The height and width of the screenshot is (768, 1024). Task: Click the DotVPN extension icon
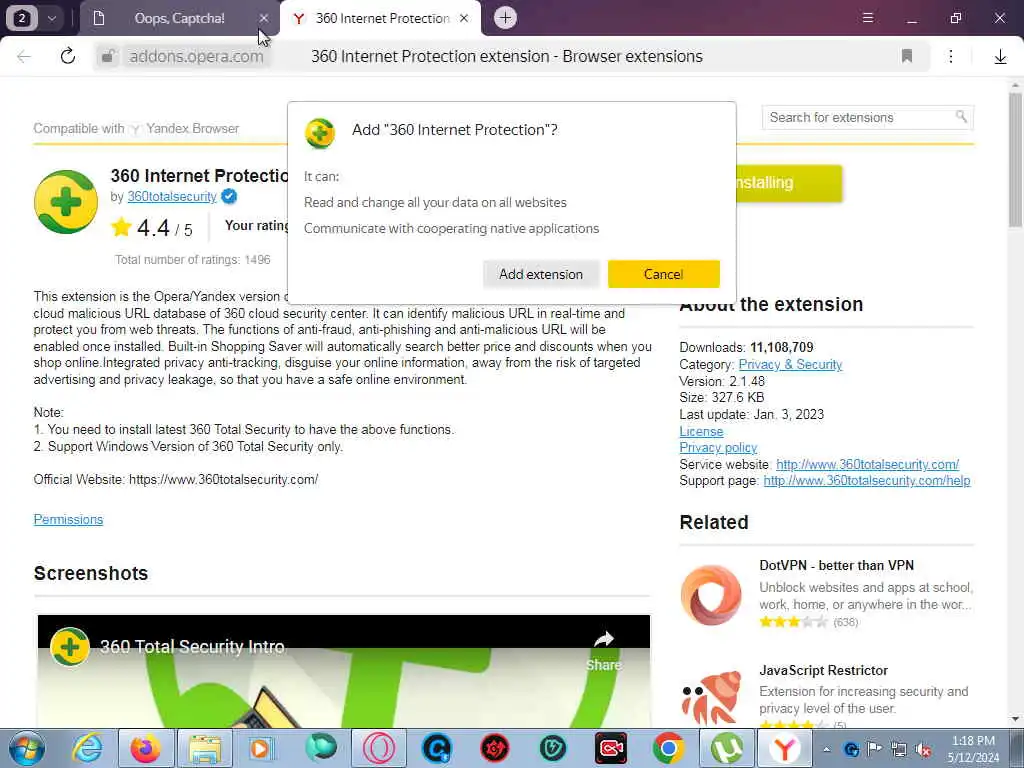click(711, 595)
